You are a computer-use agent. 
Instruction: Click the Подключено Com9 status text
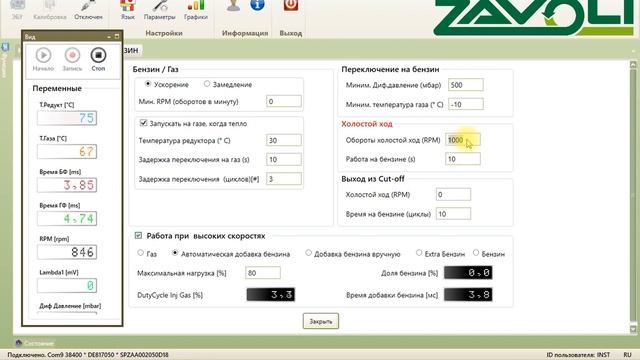coord(88,355)
